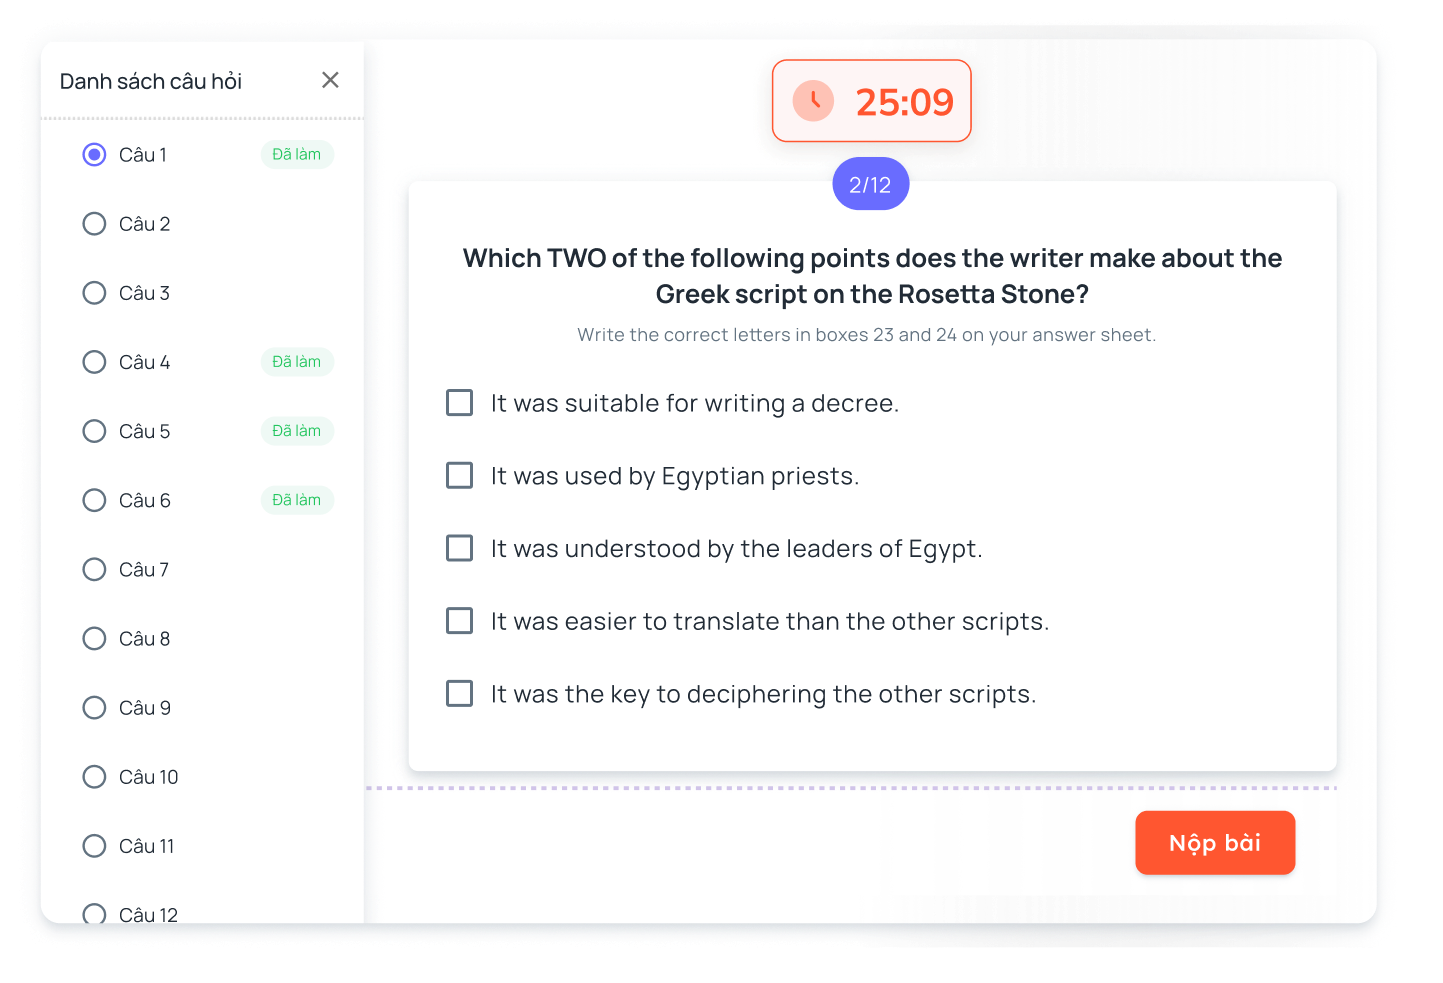Select Câu 11 radio option
Screen dimensions: 1443x983
point(94,846)
